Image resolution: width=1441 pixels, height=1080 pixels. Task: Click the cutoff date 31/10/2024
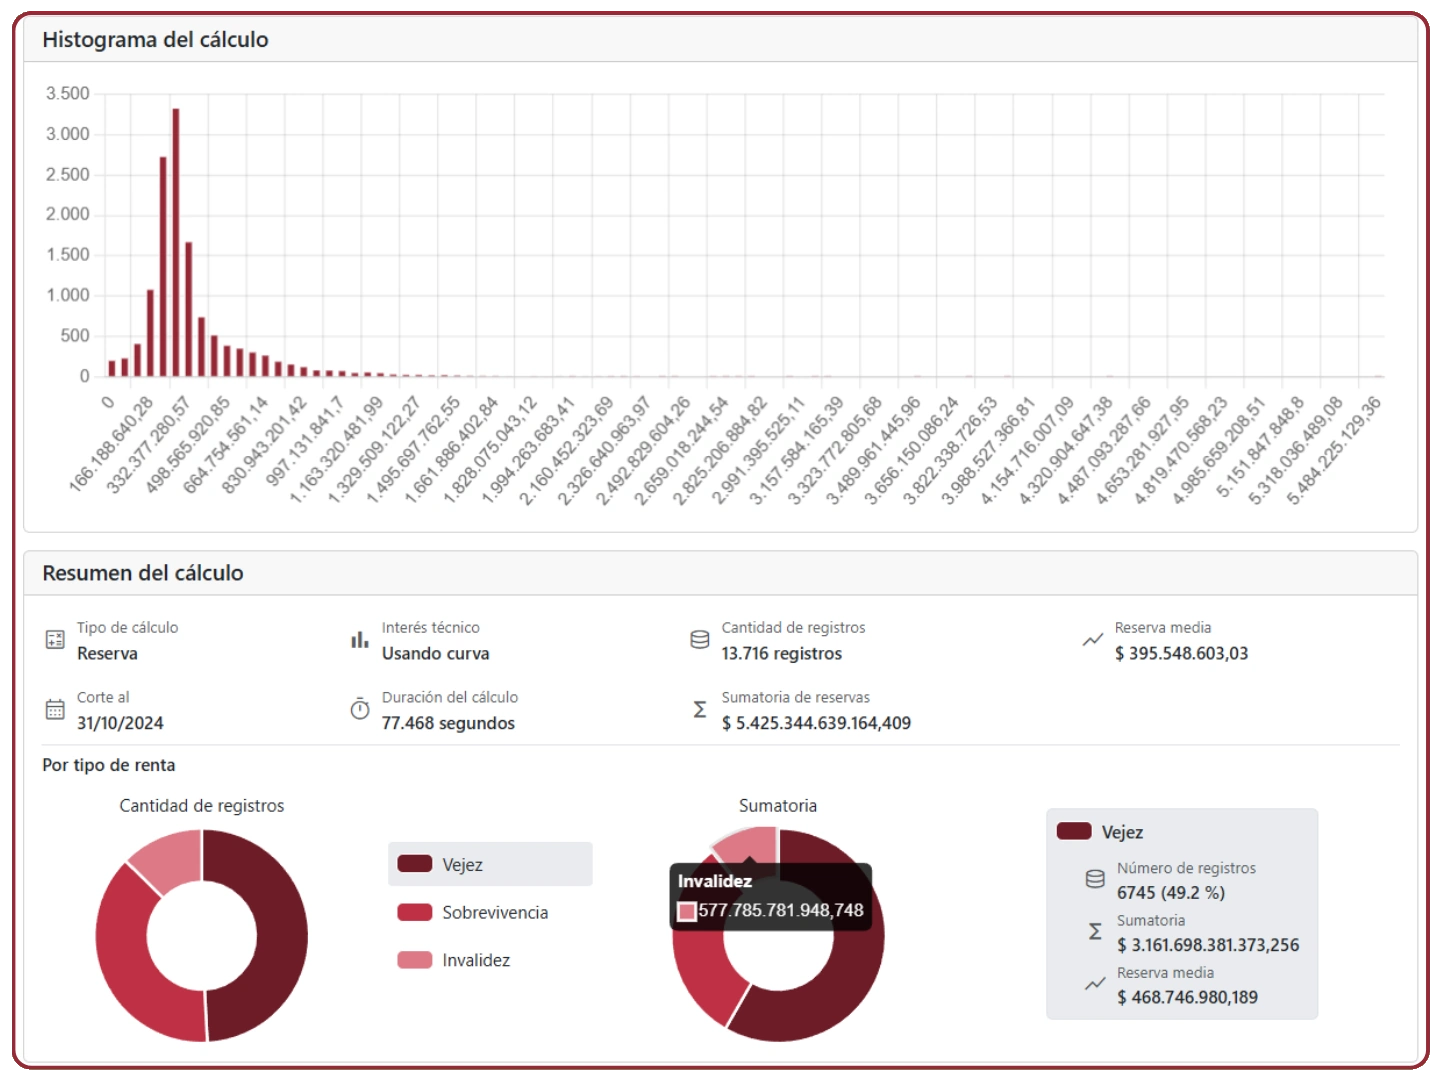coord(120,723)
